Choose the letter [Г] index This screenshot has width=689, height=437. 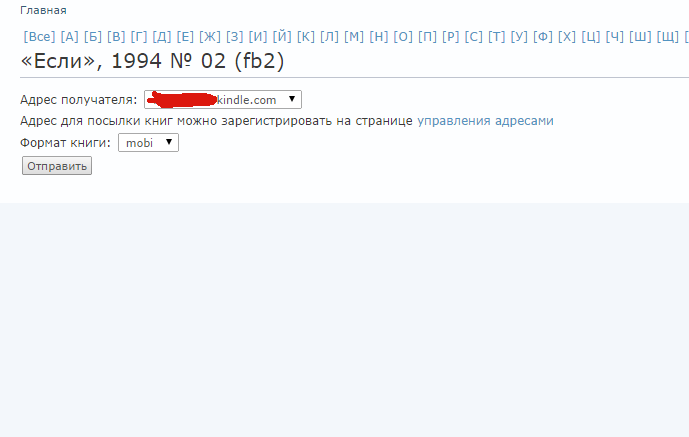coord(139,36)
